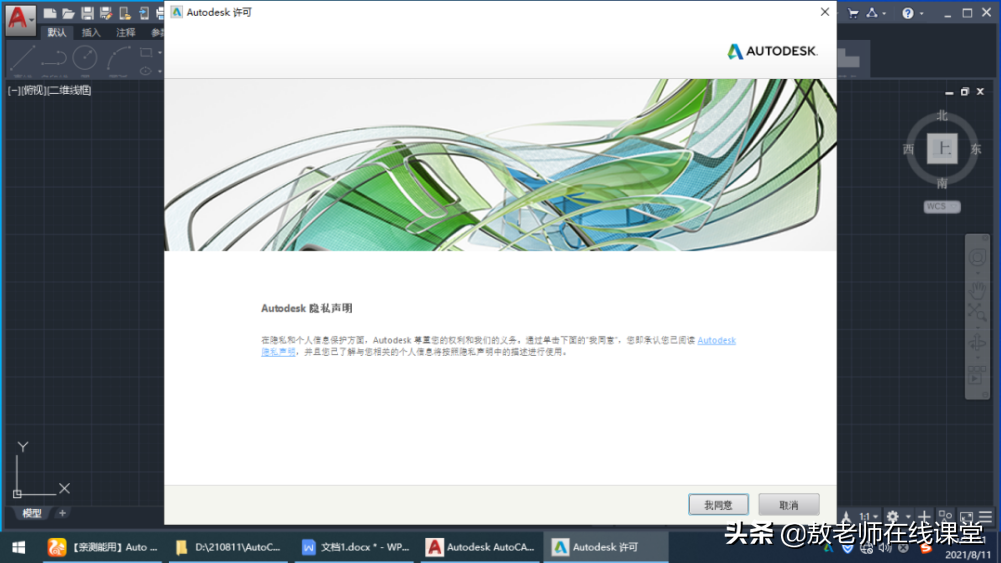Image resolution: width=1001 pixels, height=563 pixels.
Task: Select the Line drawing tool
Action: click(x=23, y=58)
